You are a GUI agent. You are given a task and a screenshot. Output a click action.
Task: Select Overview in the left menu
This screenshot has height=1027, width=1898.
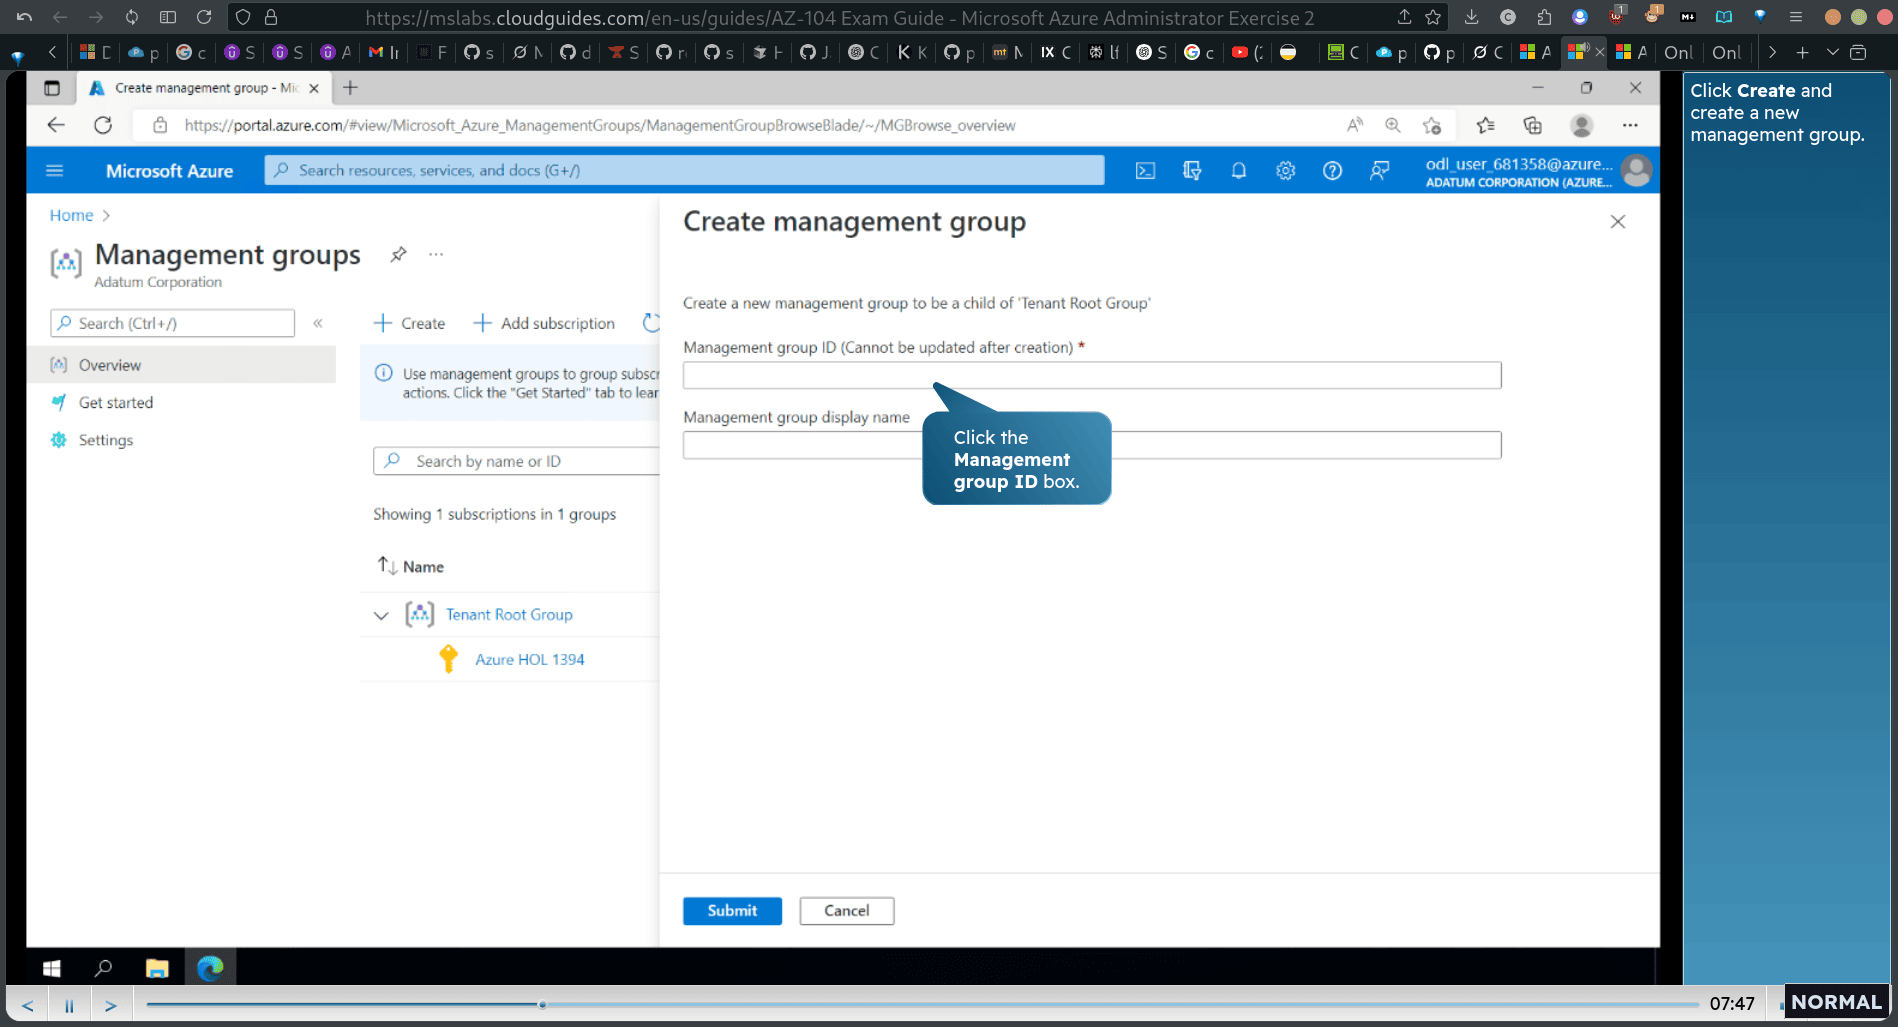click(181, 365)
